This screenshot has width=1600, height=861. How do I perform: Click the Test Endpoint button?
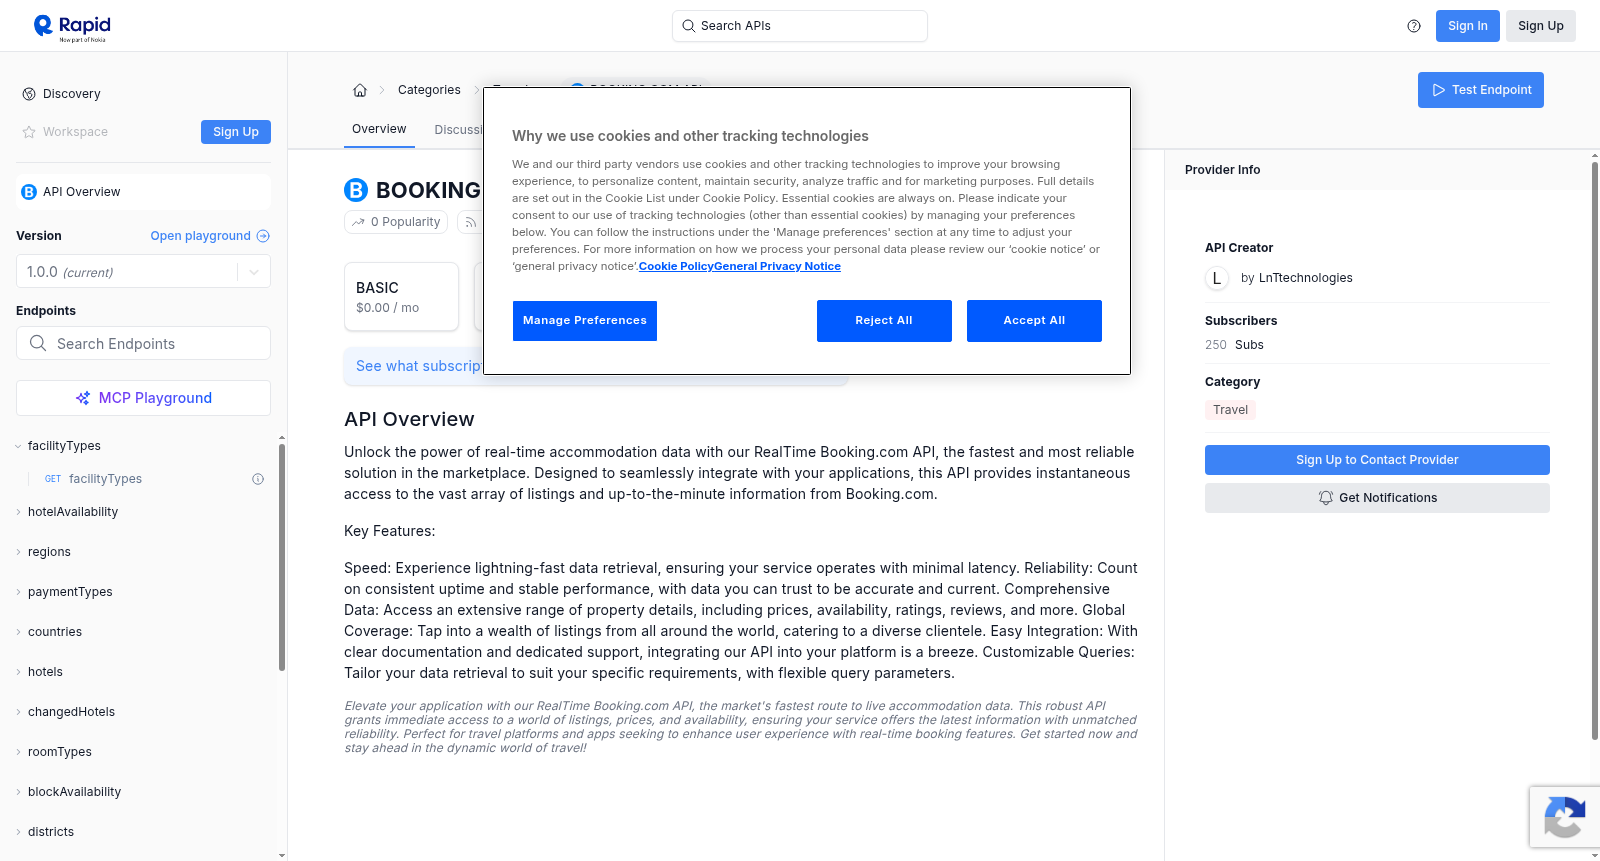(1481, 90)
